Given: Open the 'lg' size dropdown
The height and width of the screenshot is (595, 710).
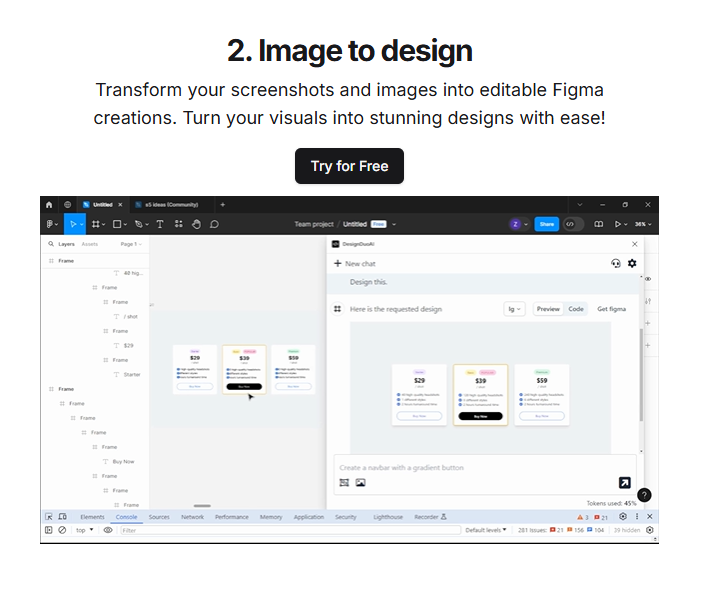Looking at the screenshot, I should [x=514, y=309].
